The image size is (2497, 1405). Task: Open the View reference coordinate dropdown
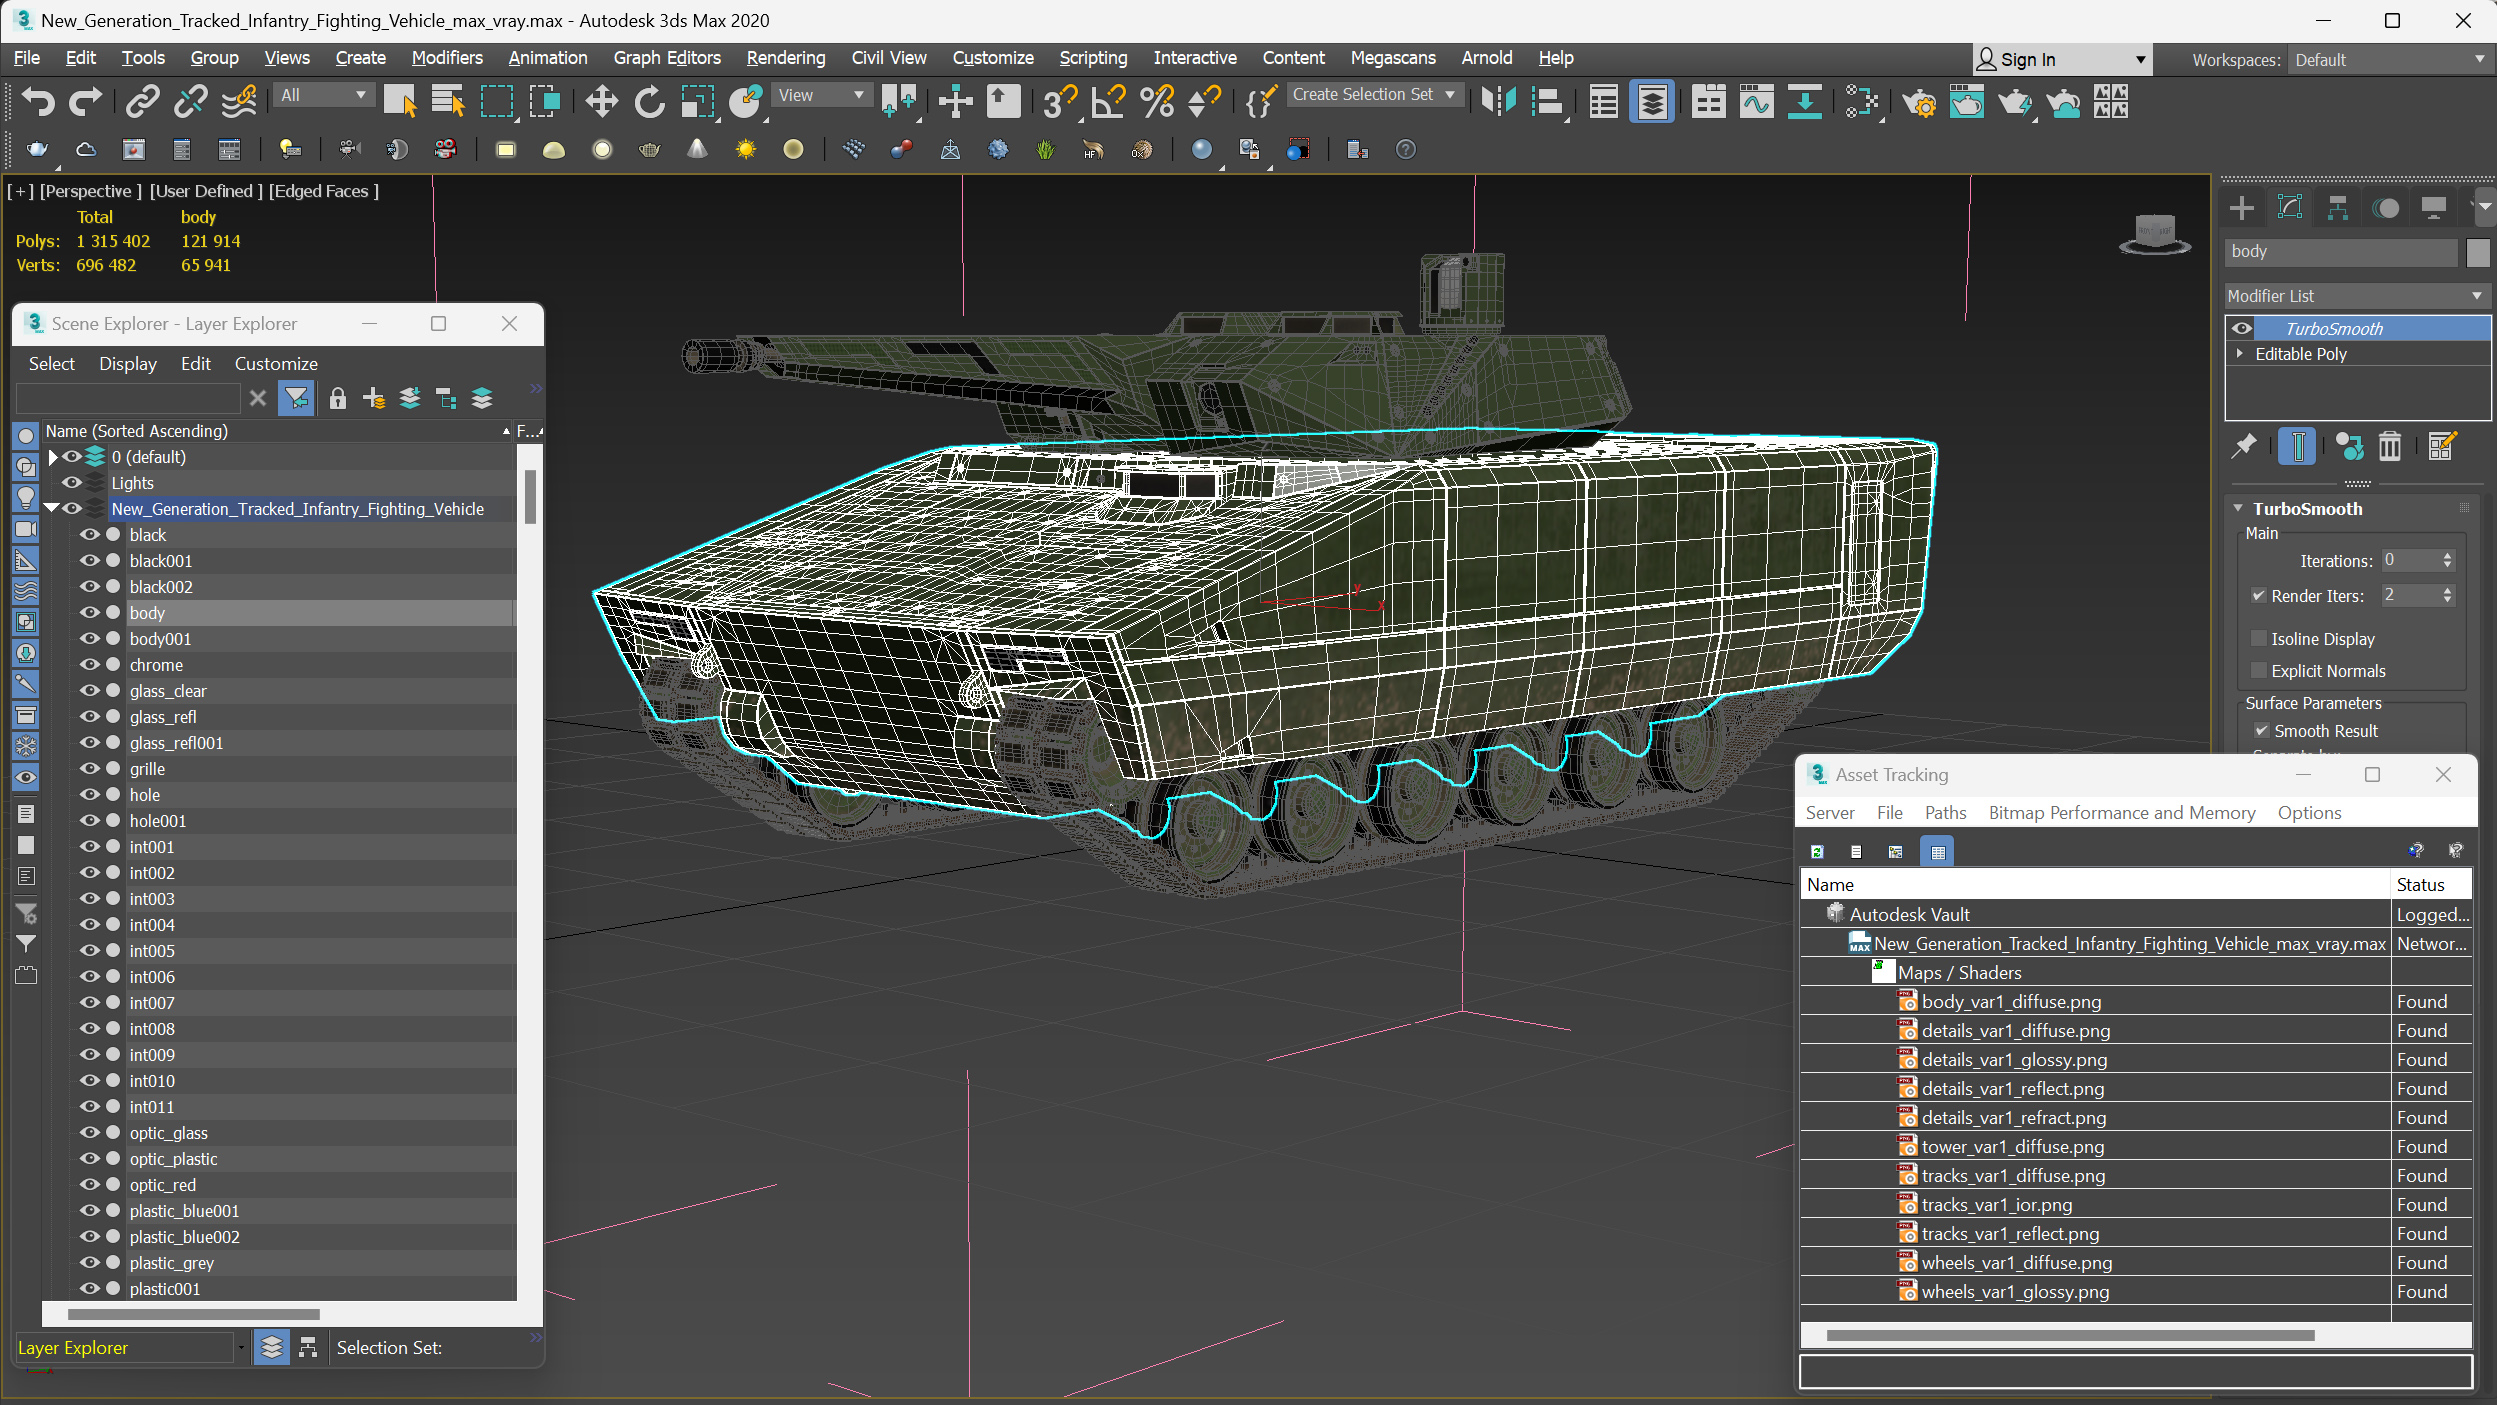tap(821, 95)
